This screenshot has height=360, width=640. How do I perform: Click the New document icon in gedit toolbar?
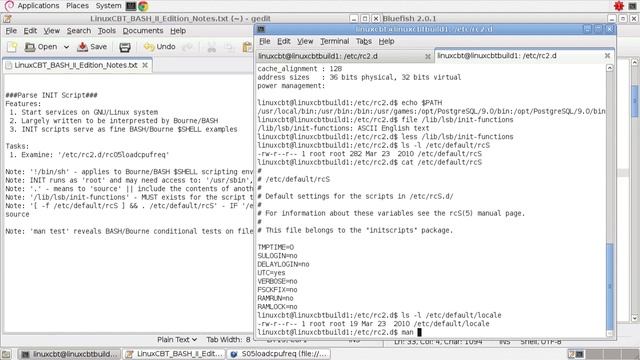coord(11,47)
